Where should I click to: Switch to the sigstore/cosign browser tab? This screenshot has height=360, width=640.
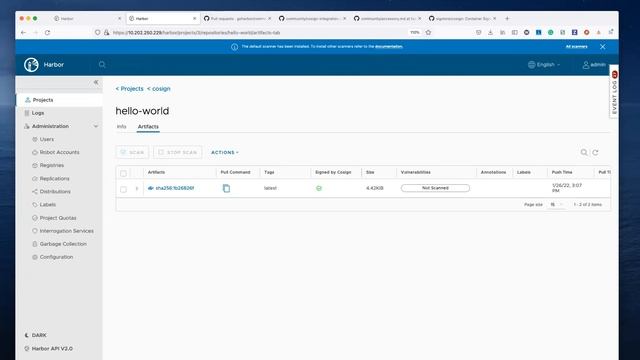(x=463, y=18)
